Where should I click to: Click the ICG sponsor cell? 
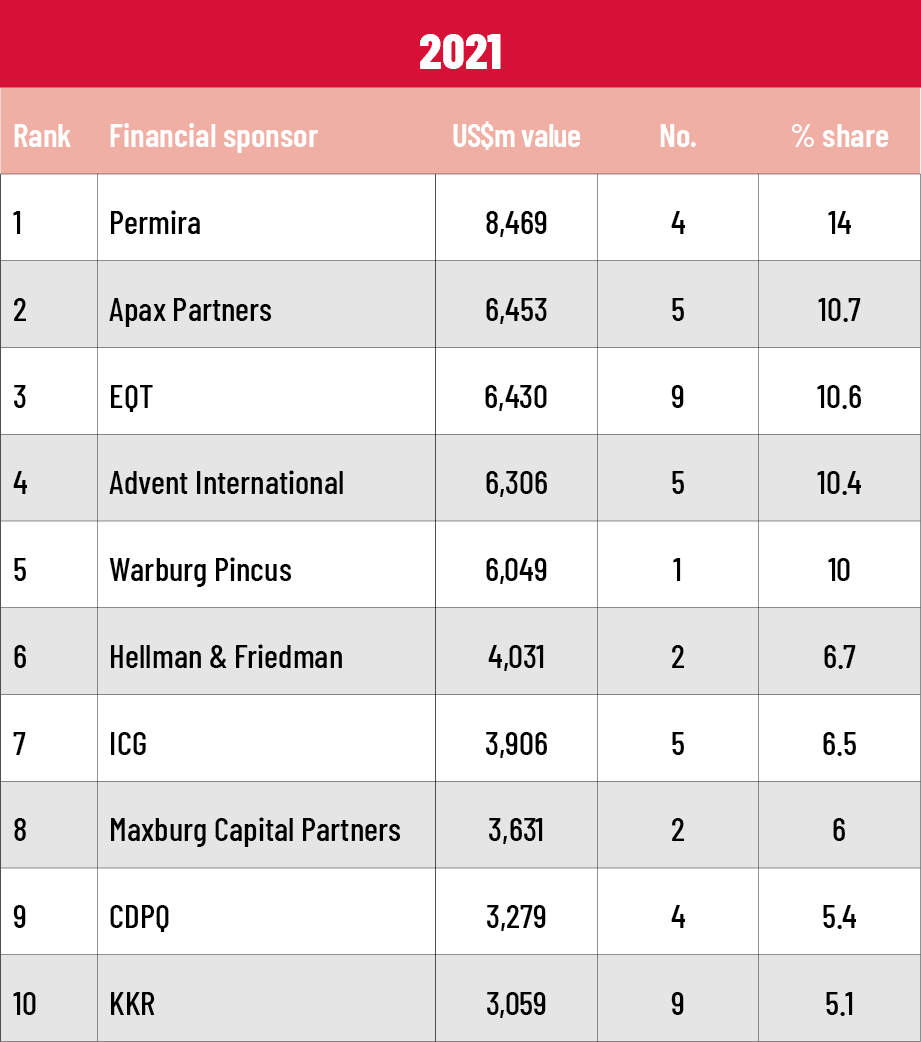coord(128,744)
